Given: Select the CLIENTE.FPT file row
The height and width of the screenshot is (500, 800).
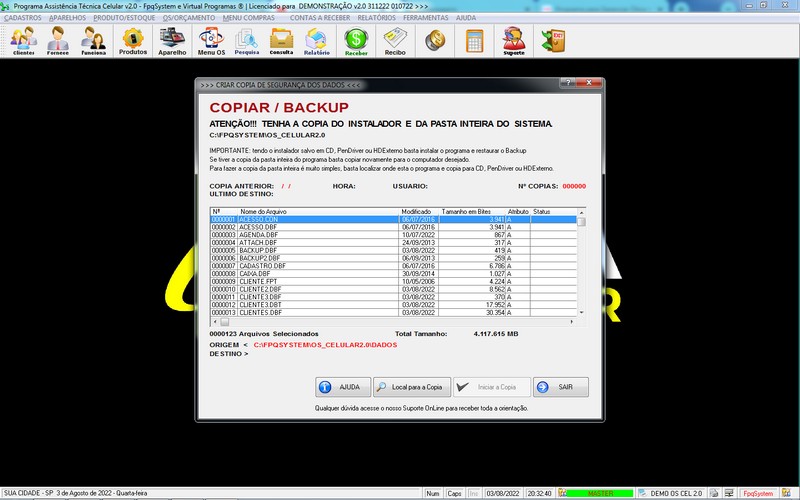Looking at the screenshot, I should point(393,281).
